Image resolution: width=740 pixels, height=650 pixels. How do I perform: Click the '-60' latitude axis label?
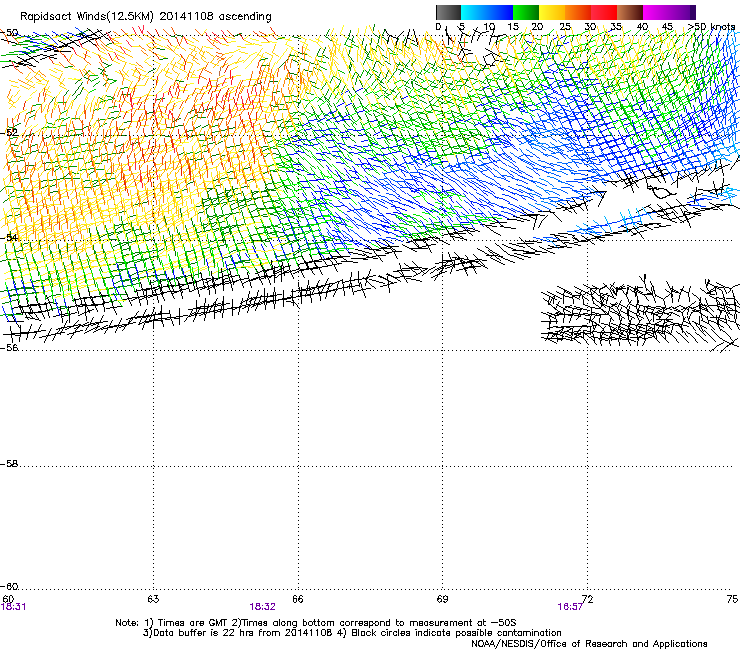pos(9,587)
